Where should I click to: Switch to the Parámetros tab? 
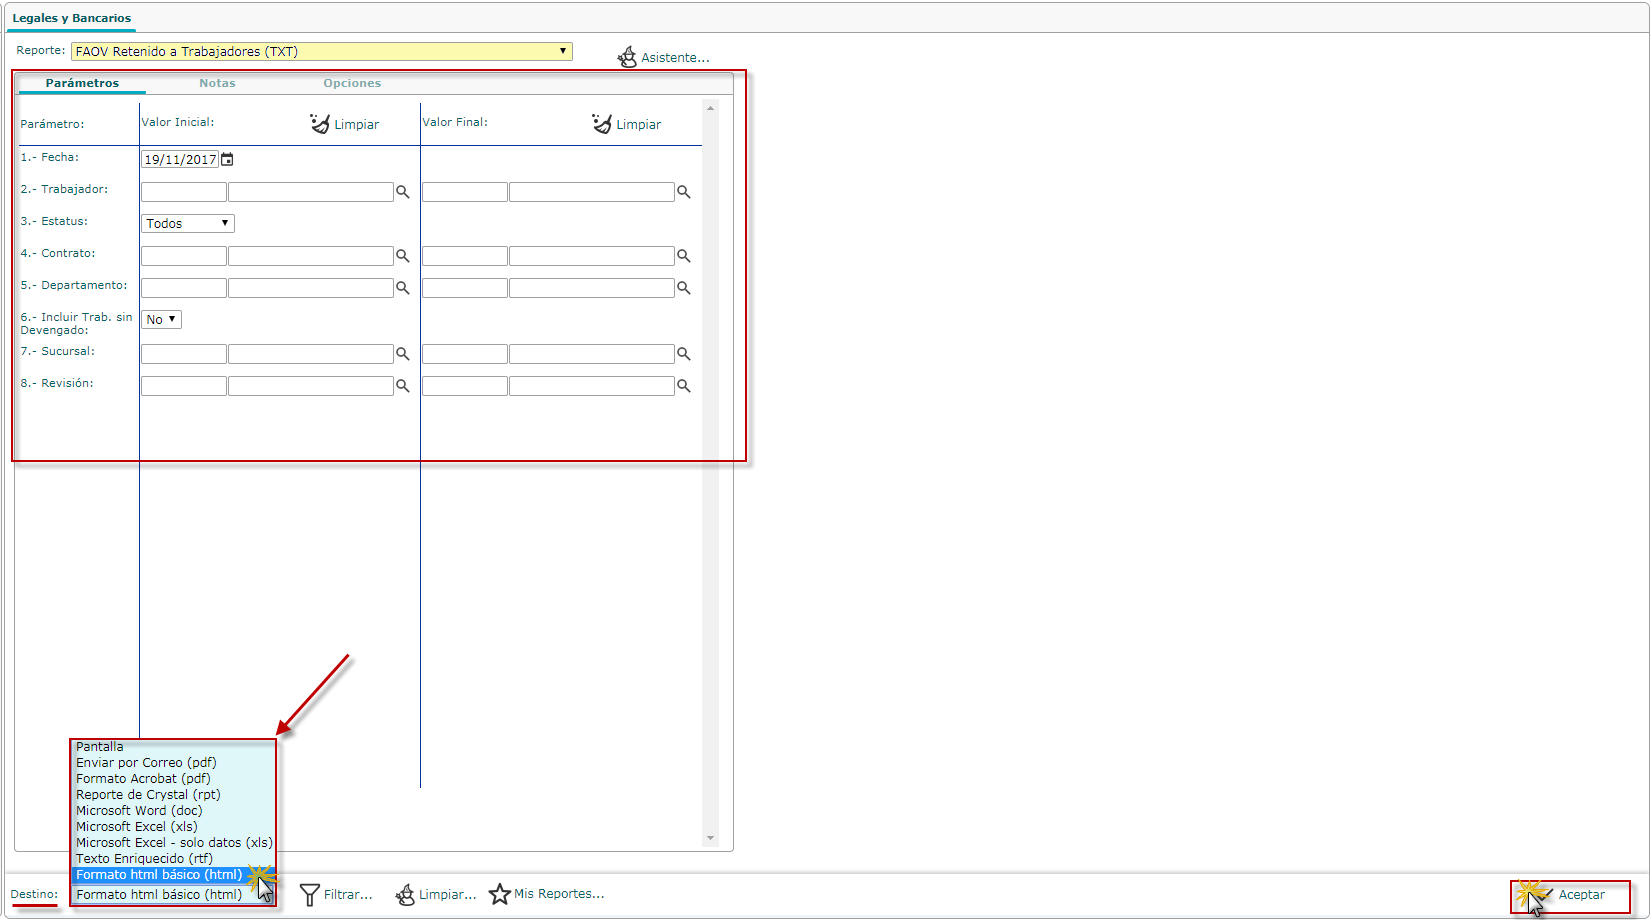(x=82, y=83)
